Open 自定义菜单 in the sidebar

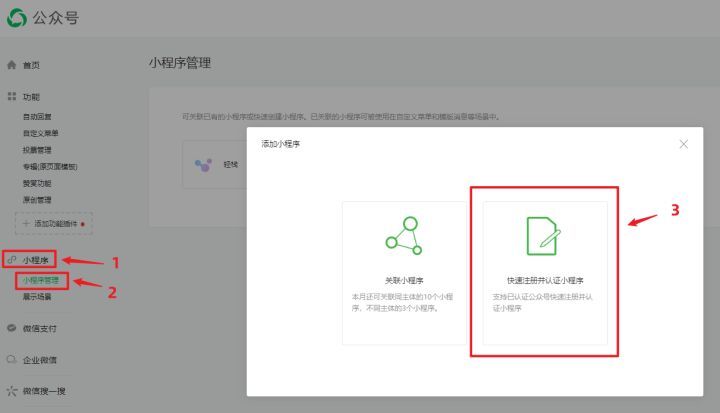40,133
